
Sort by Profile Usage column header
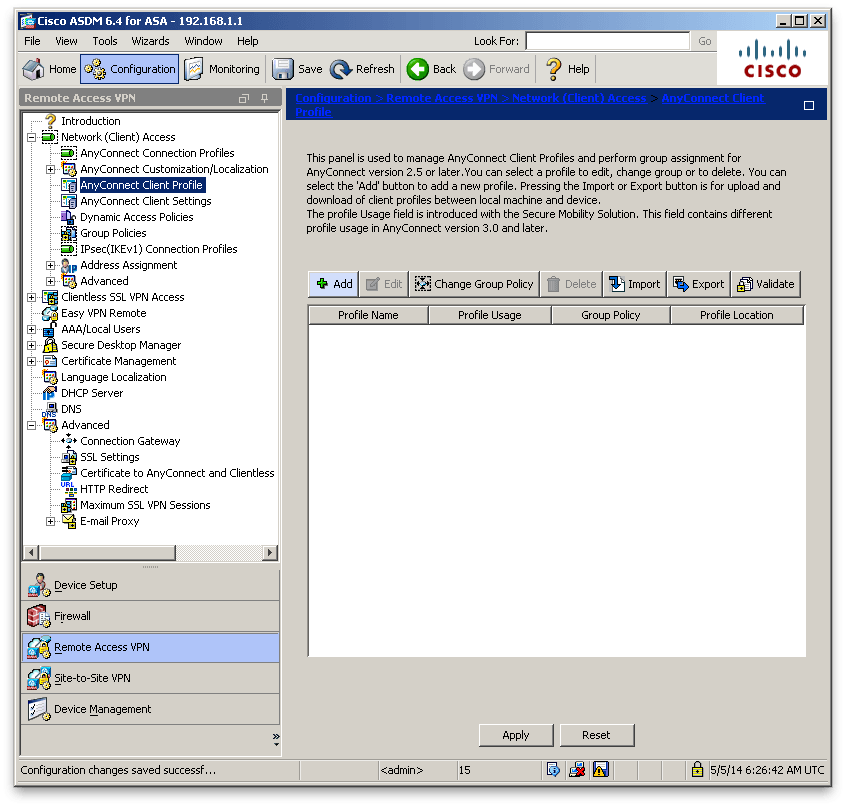(x=489, y=316)
